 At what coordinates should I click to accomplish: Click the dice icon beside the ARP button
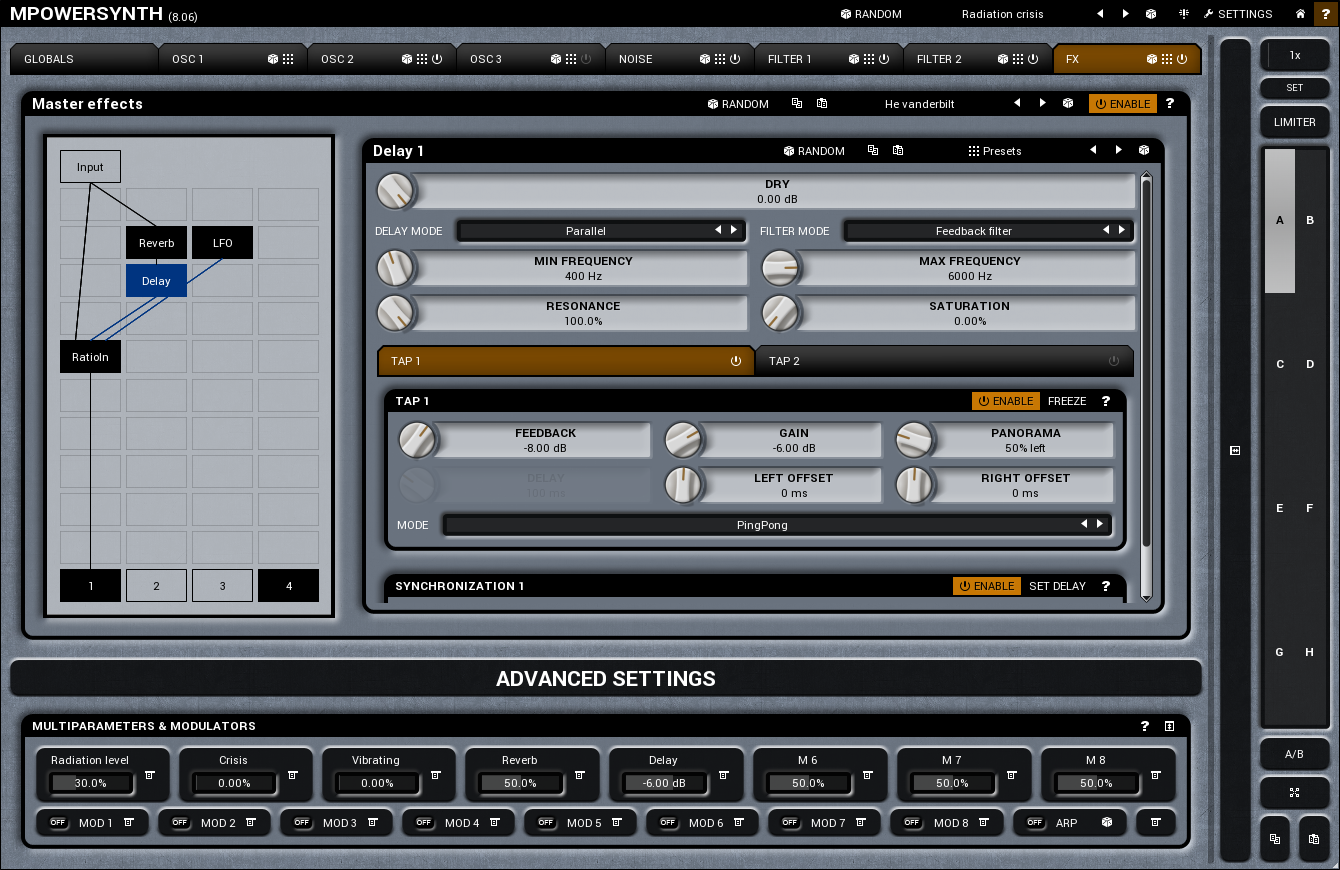(1107, 823)
